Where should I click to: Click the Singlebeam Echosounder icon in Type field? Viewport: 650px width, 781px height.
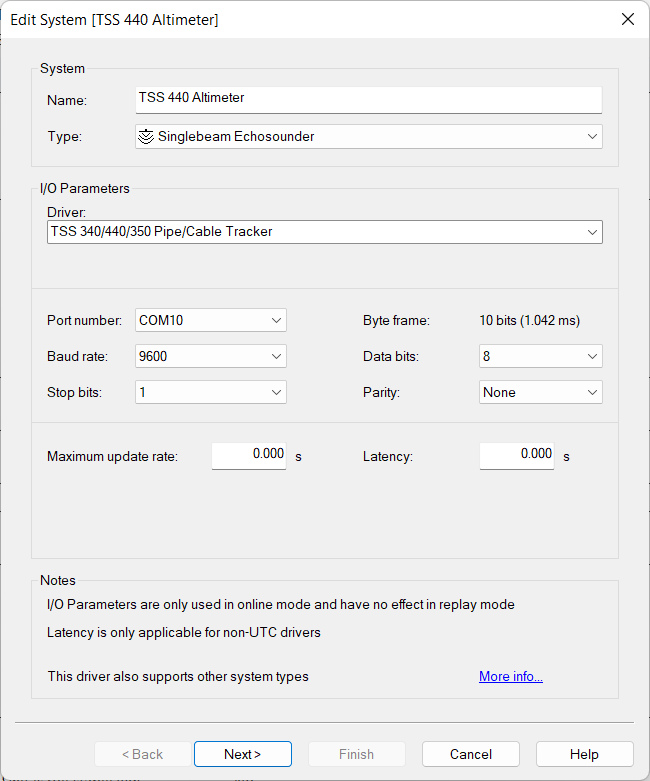coord(146,136)
